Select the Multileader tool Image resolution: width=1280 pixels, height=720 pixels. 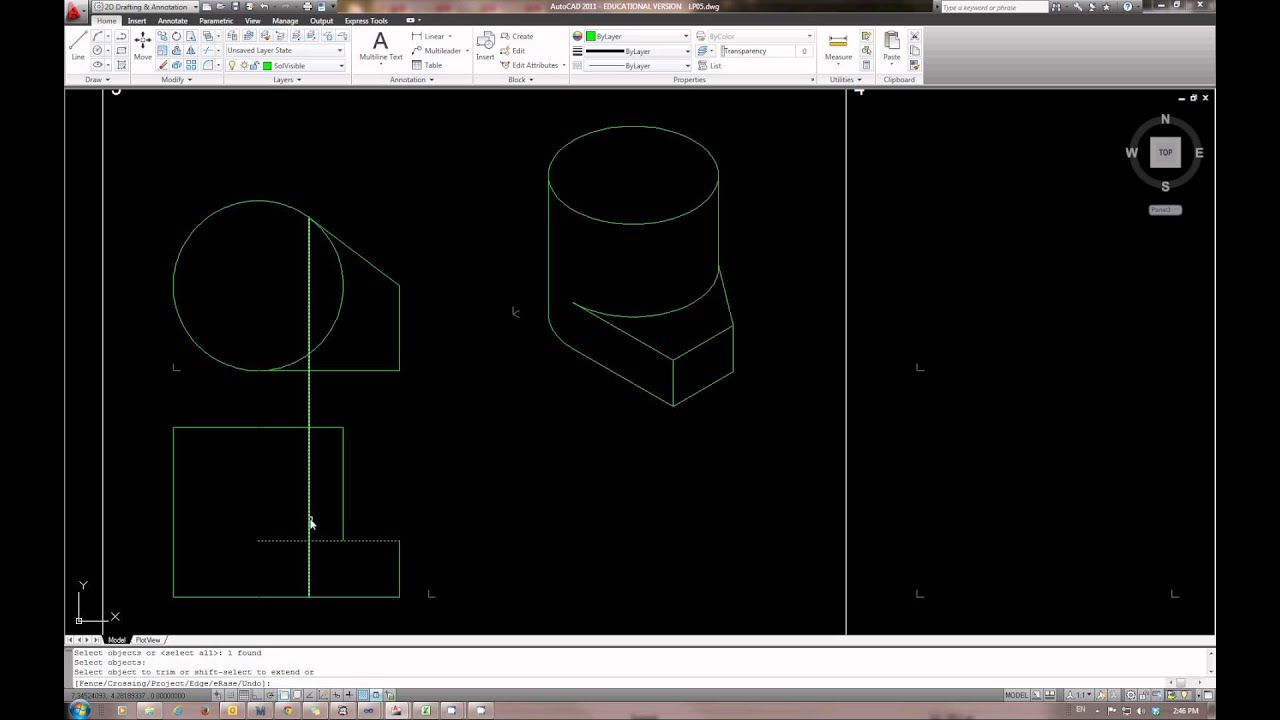(439, 51)
